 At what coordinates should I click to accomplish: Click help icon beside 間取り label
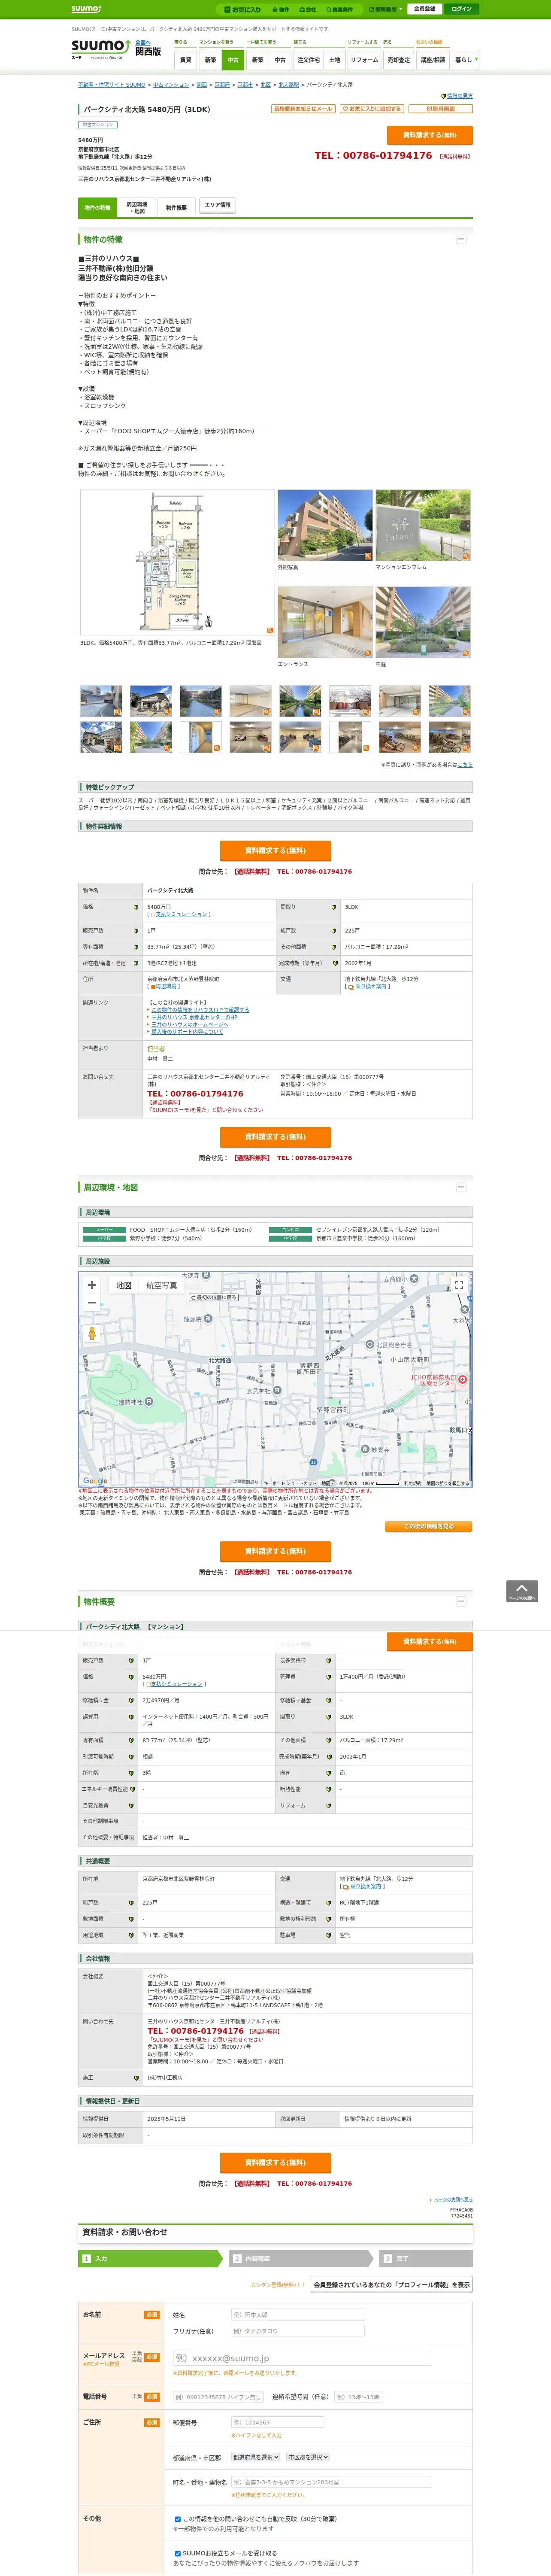coord(334,907)
